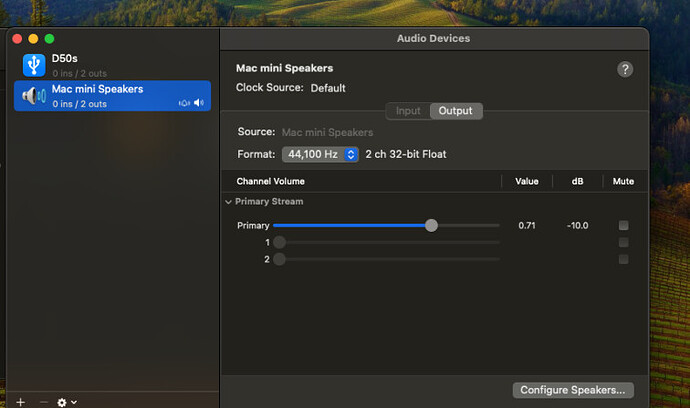Click the channel 1 volume slider knob
690x408 pixels.
click(280, 243)
